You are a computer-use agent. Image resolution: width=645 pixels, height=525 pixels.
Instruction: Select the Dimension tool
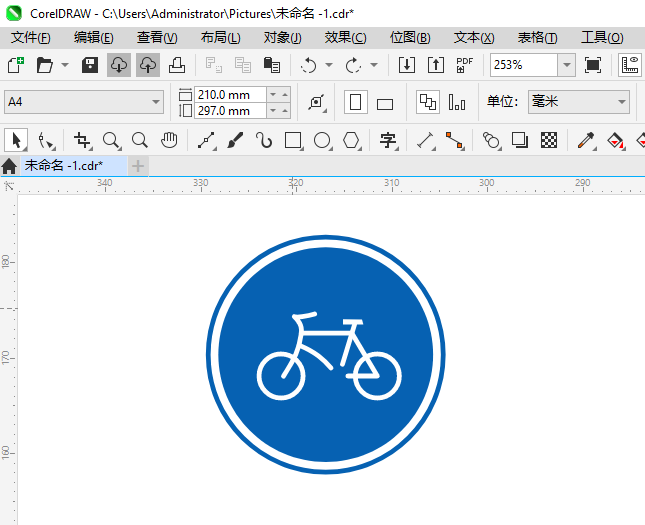426,141
